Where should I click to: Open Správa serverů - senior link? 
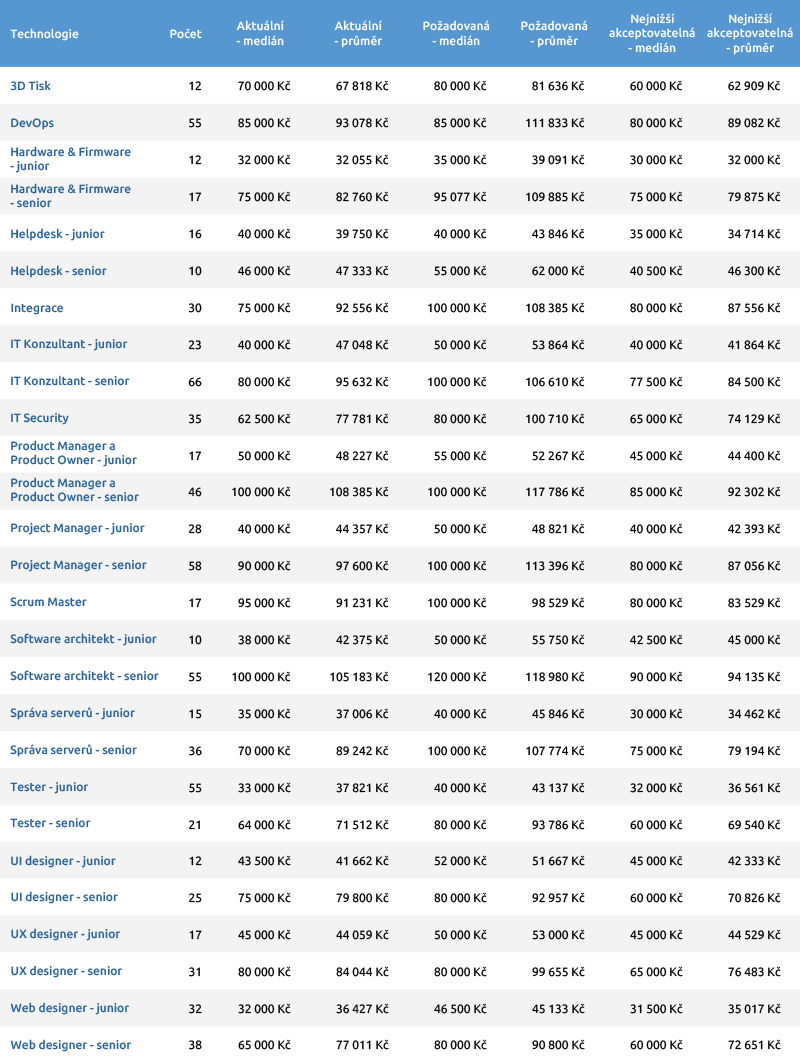click(73, 750)
